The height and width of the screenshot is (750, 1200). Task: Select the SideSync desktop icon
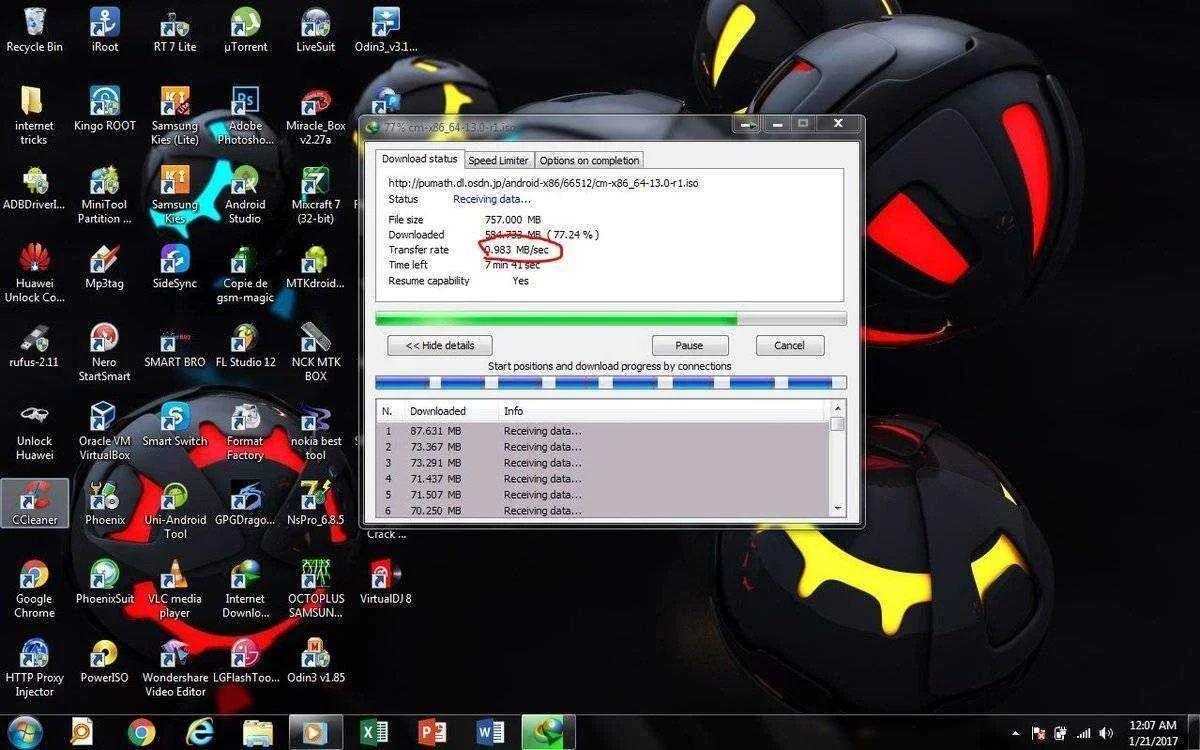tap(175, 266)
